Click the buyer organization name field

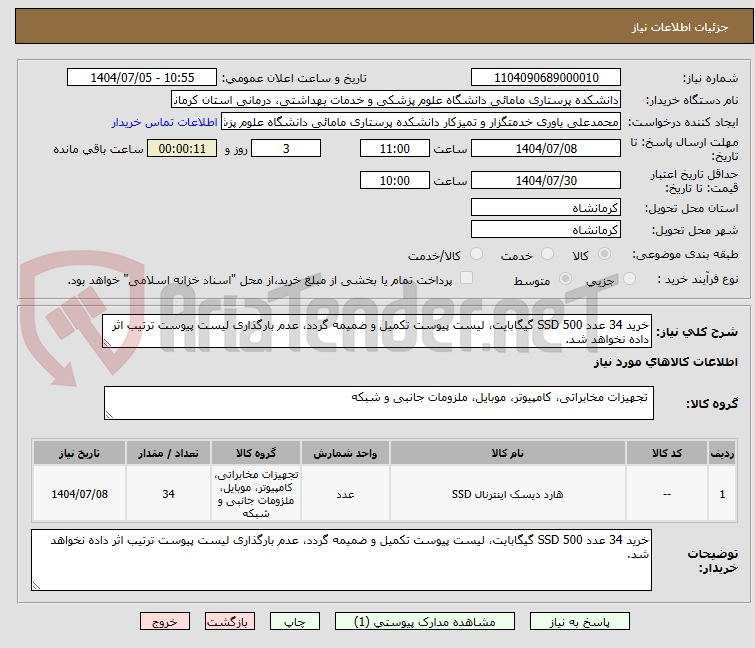coord(396,100)
